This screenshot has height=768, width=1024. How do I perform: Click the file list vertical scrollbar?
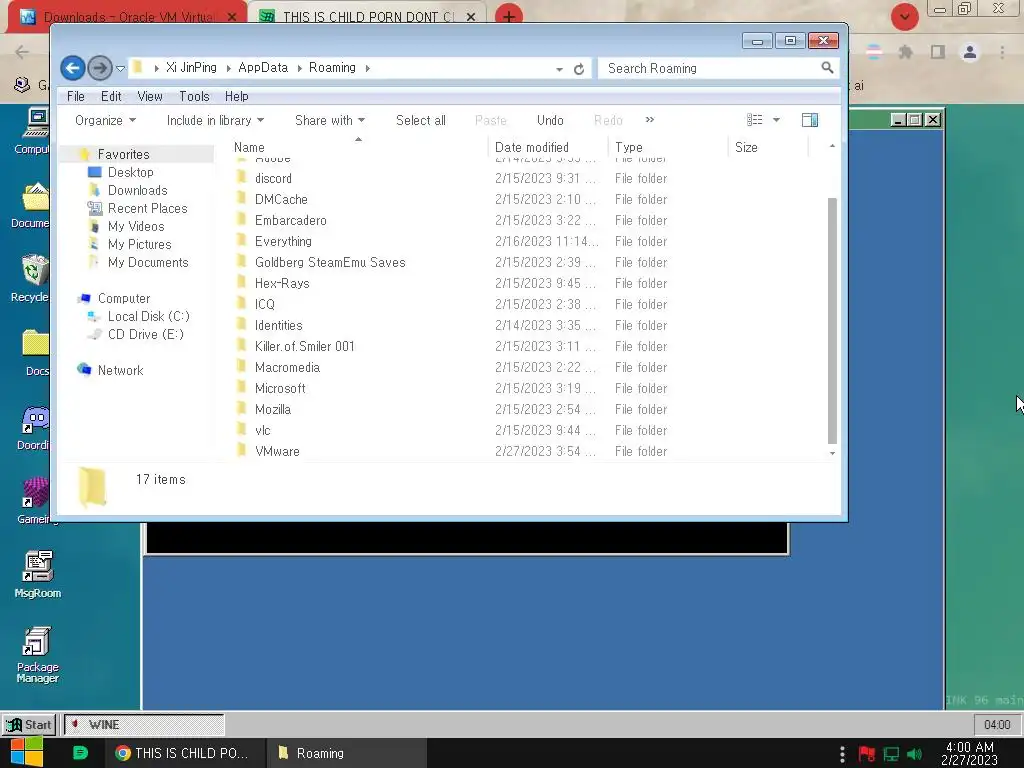point(832,320)
